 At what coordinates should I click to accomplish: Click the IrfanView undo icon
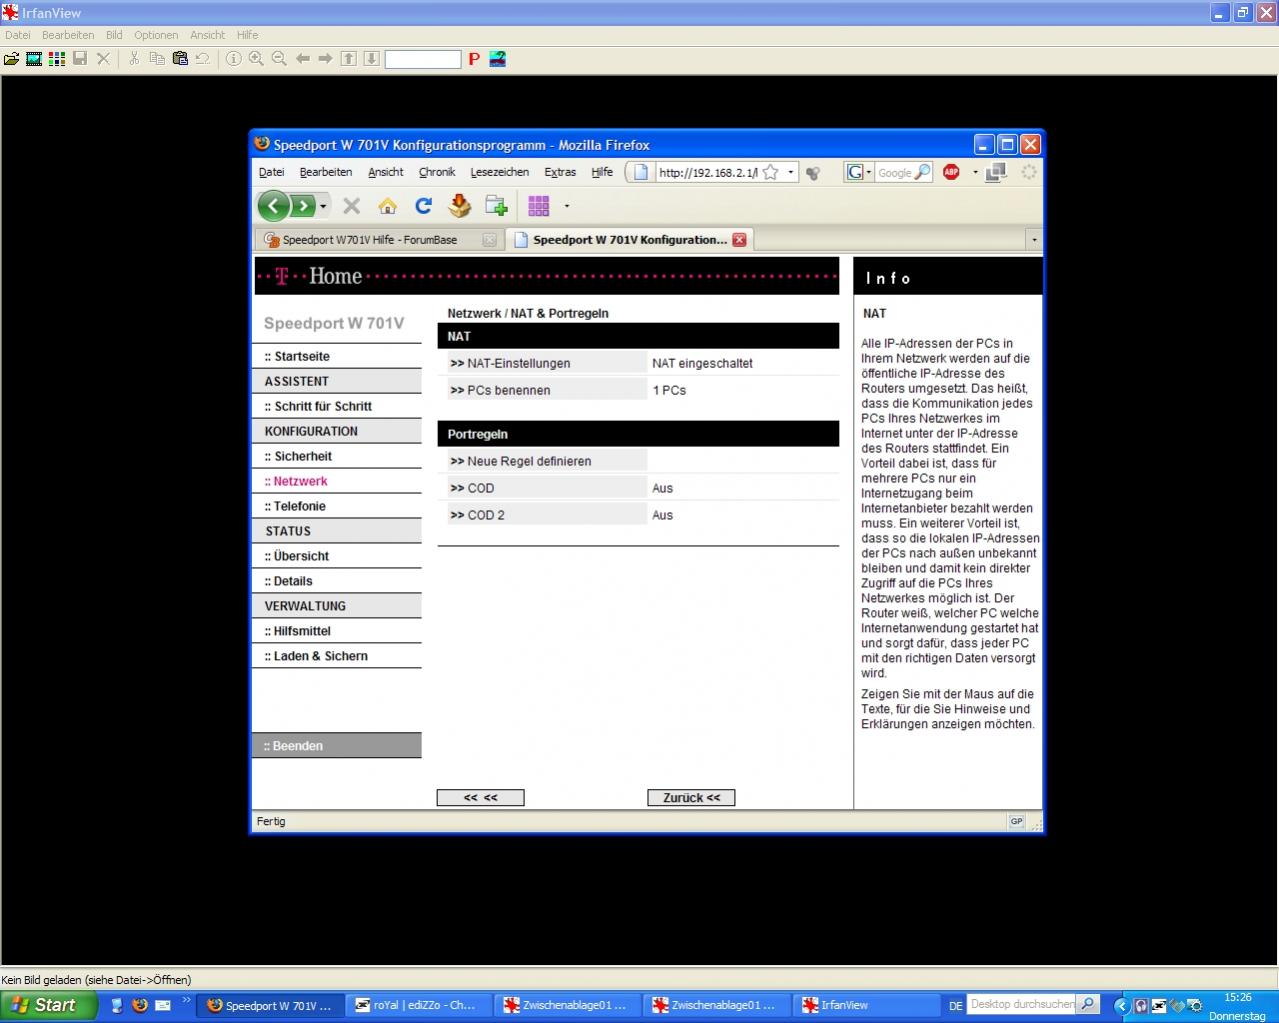(203, 59)
